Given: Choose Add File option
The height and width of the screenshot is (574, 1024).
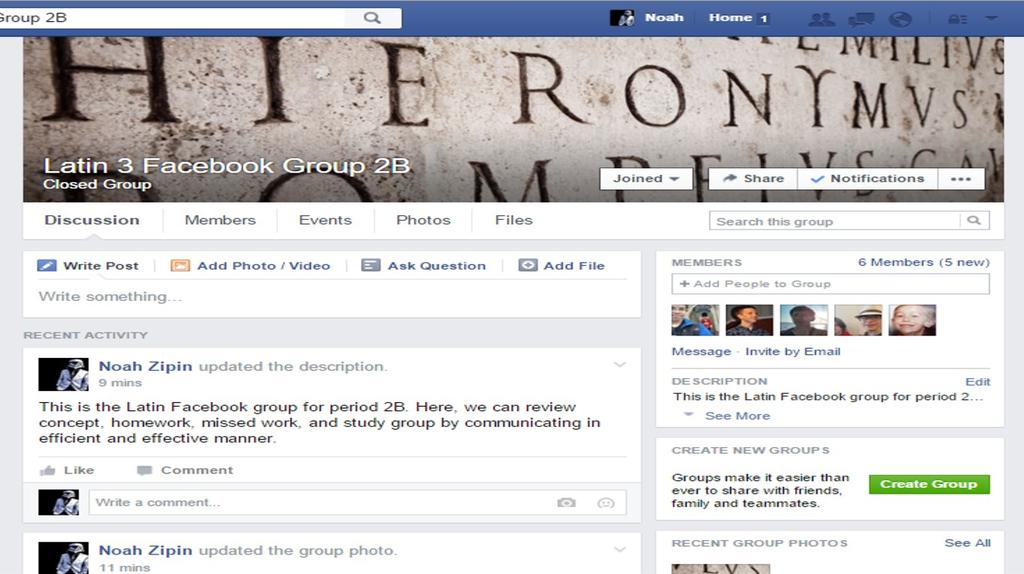Looking at the screenshot, I should (x=574, y=266).
